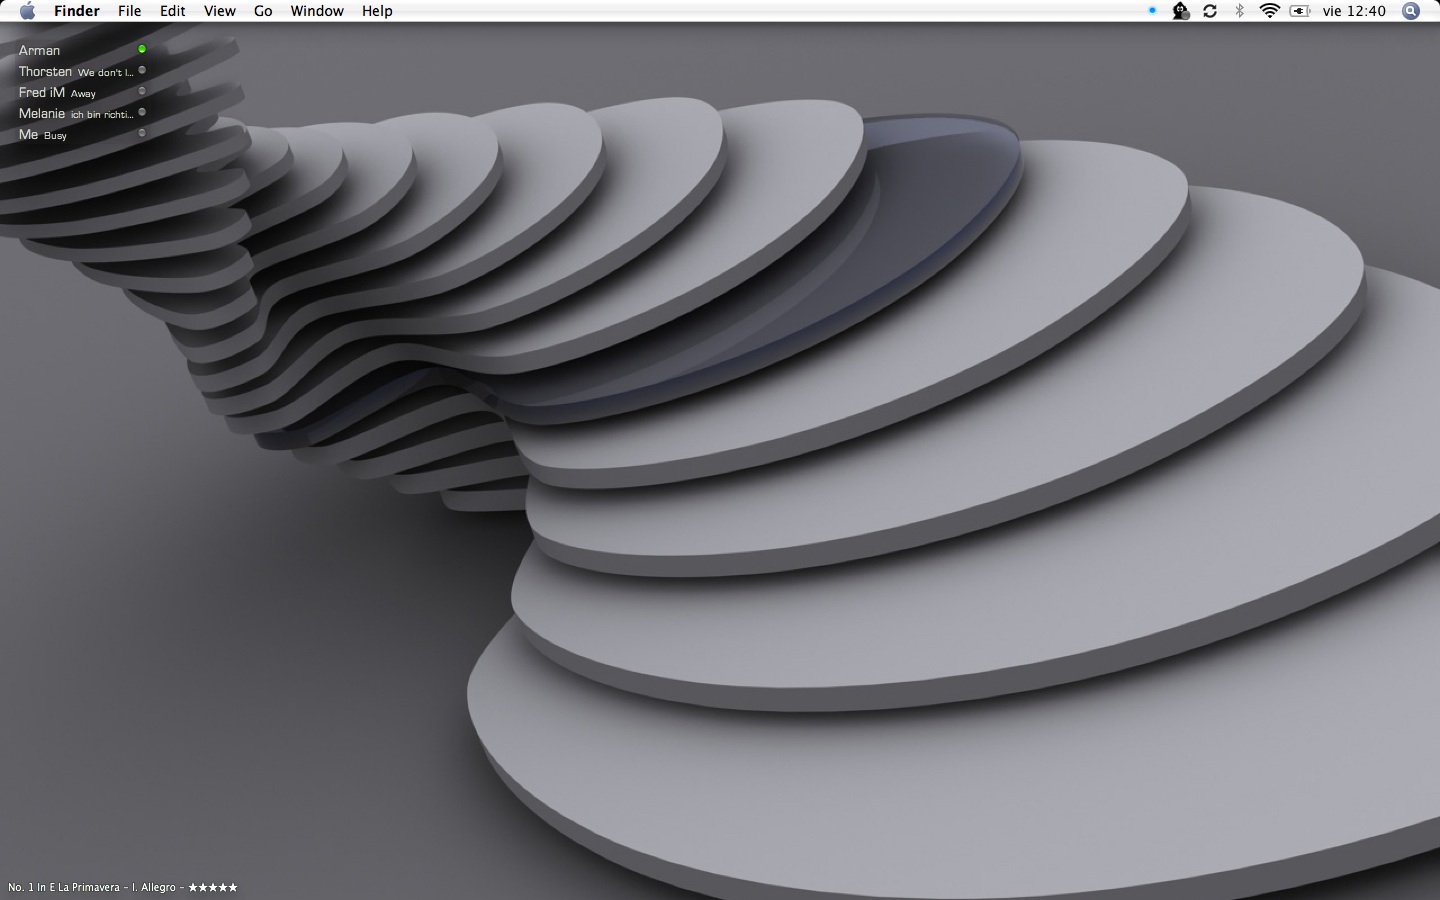1440x900 pixels.
Task: Open the Wi-Fi AirPort menu
Action: pos(1269,11)
